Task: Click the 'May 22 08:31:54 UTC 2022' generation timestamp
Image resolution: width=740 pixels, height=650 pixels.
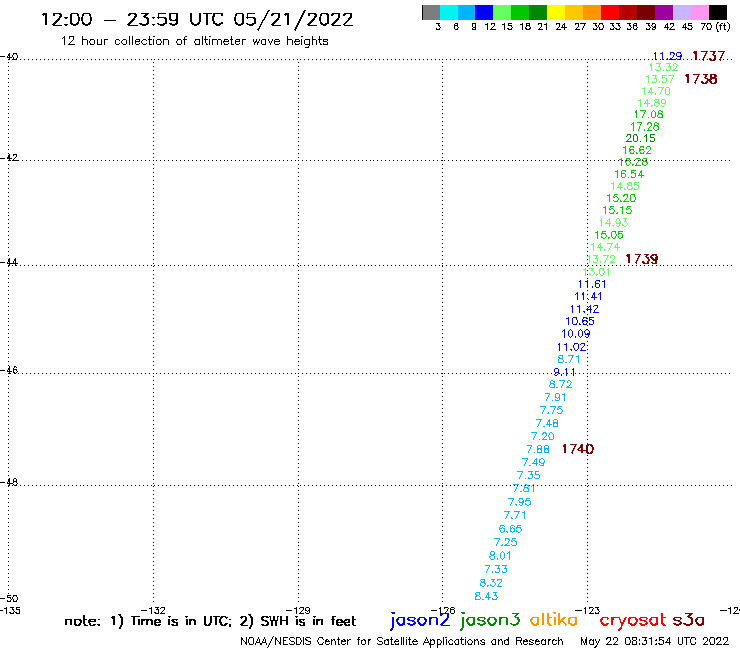Action: point(655,641)
